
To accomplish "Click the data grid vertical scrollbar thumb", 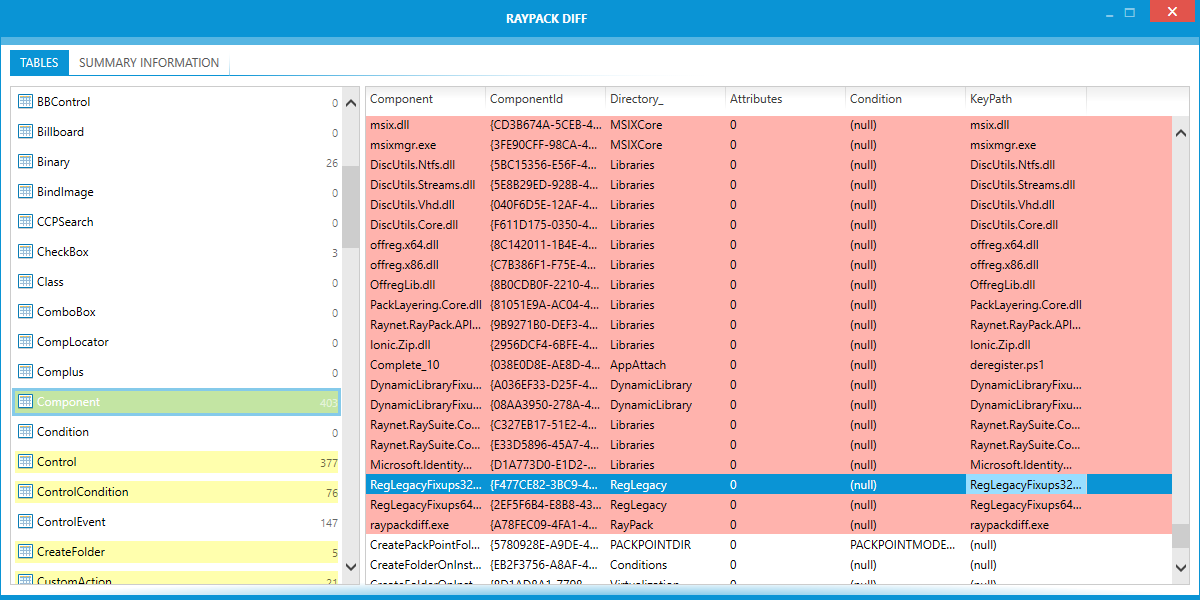I will point(1181,536).
